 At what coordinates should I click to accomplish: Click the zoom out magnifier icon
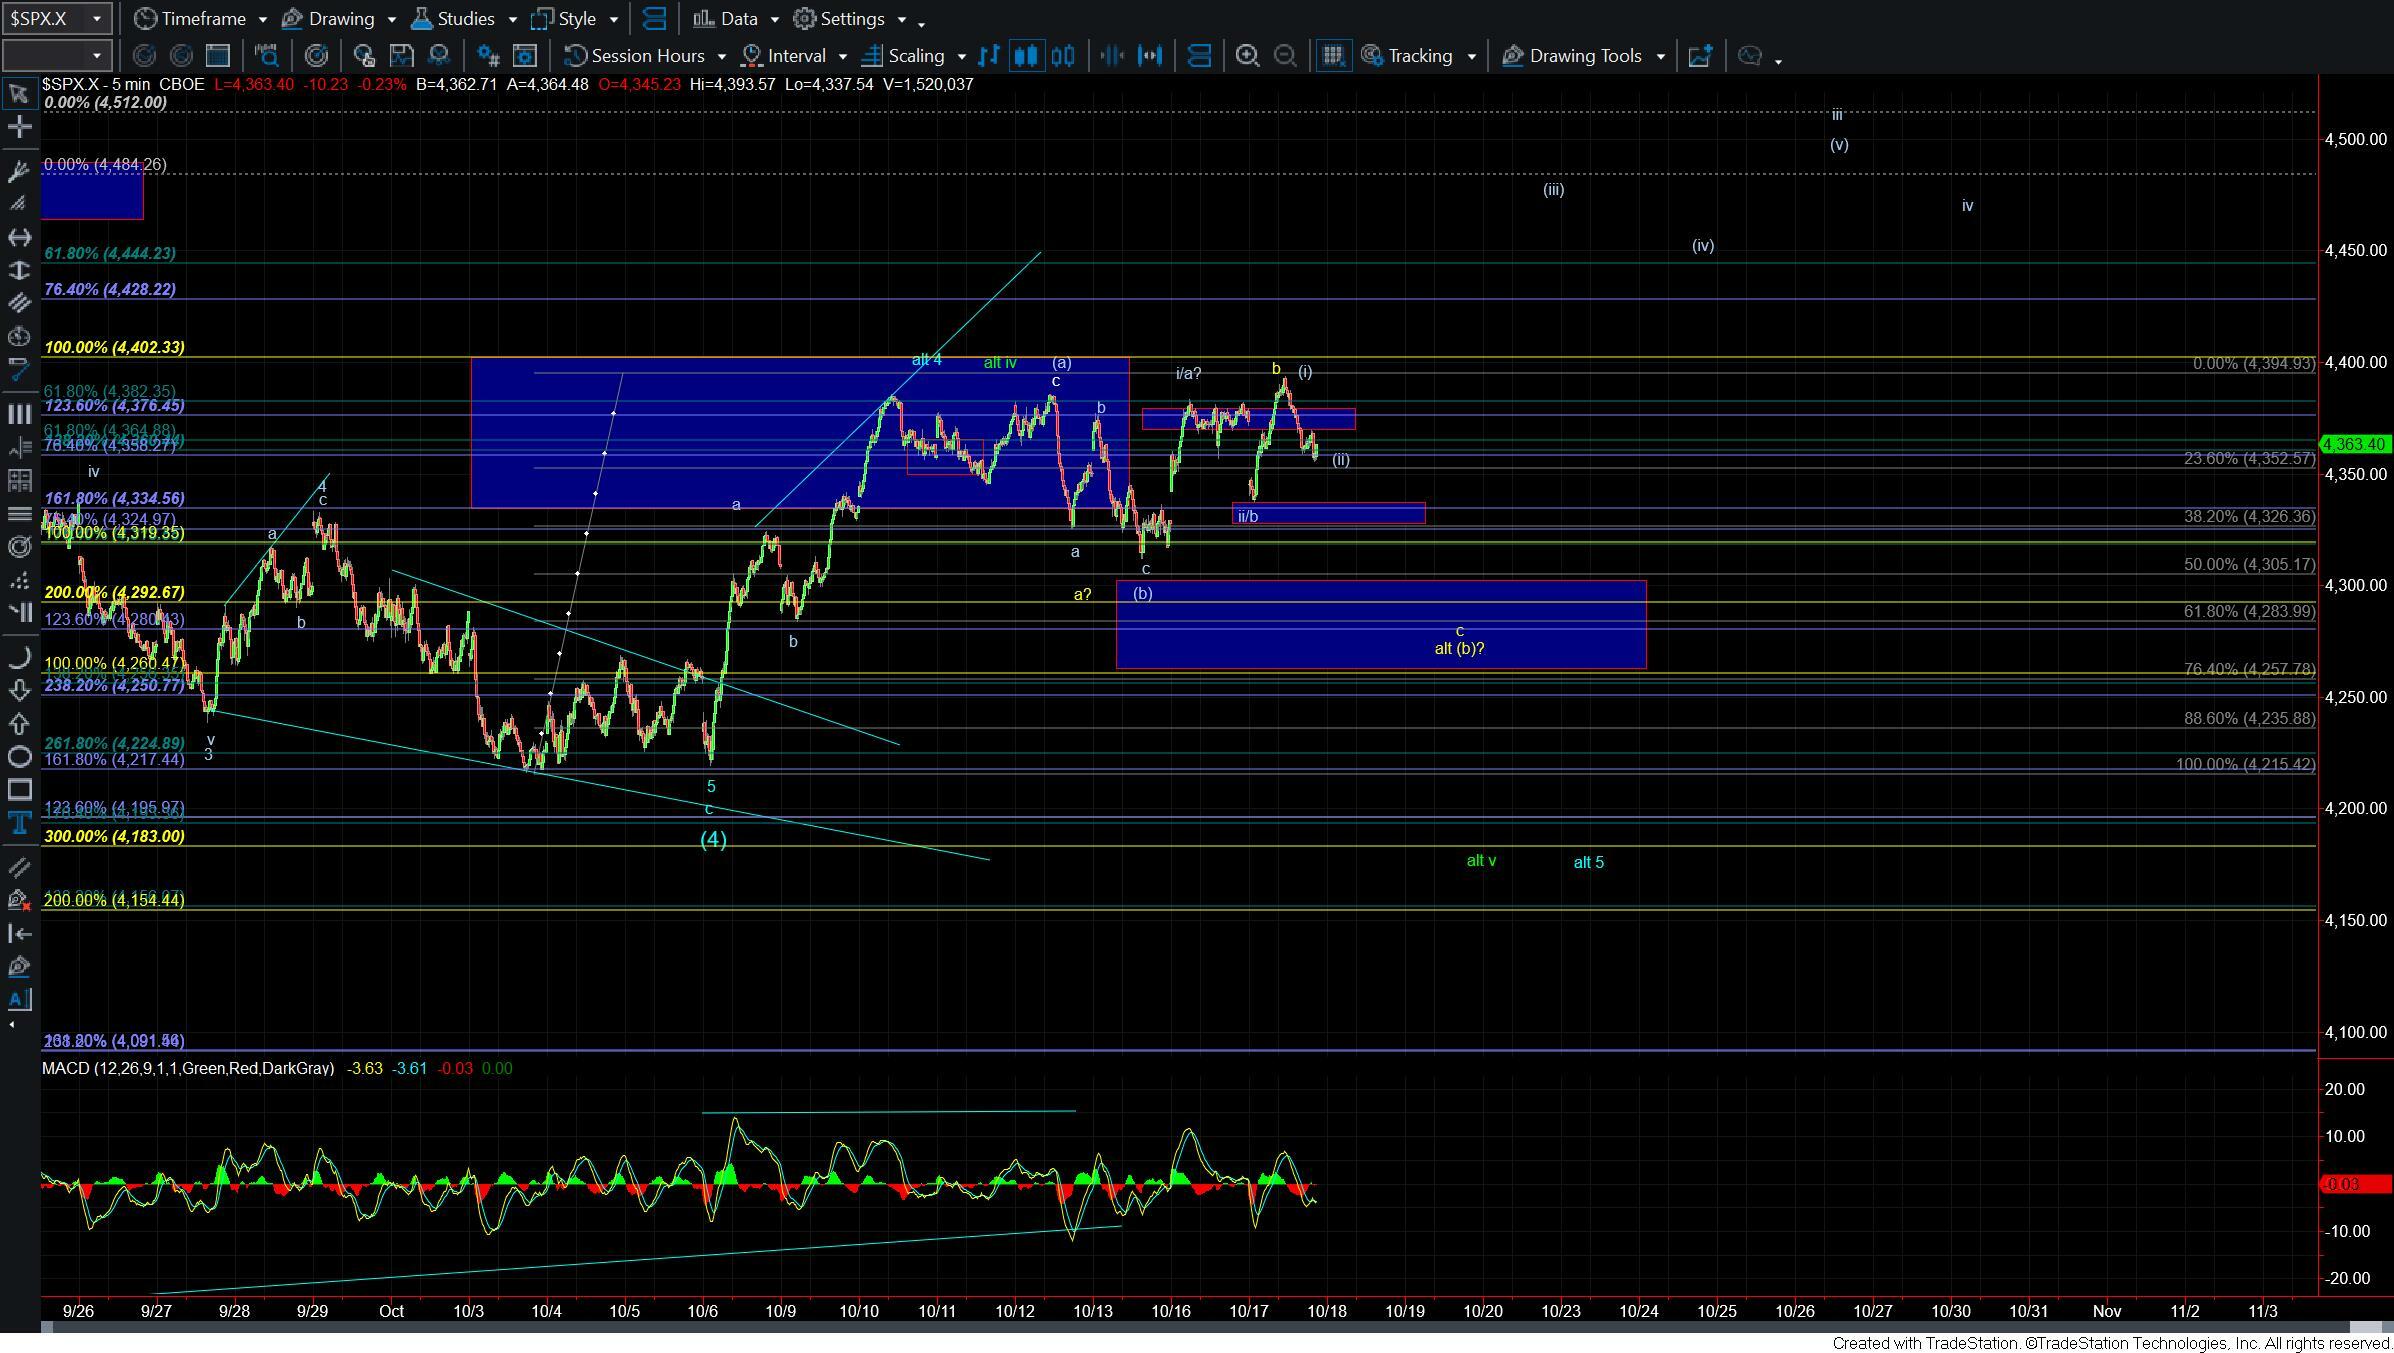pos(1286,56)
